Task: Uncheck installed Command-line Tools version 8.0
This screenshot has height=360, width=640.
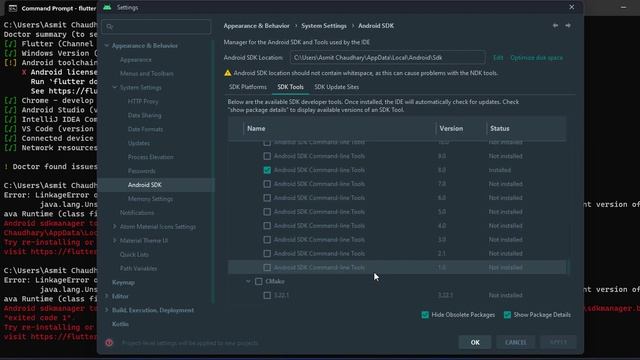Action: [267, 170]
